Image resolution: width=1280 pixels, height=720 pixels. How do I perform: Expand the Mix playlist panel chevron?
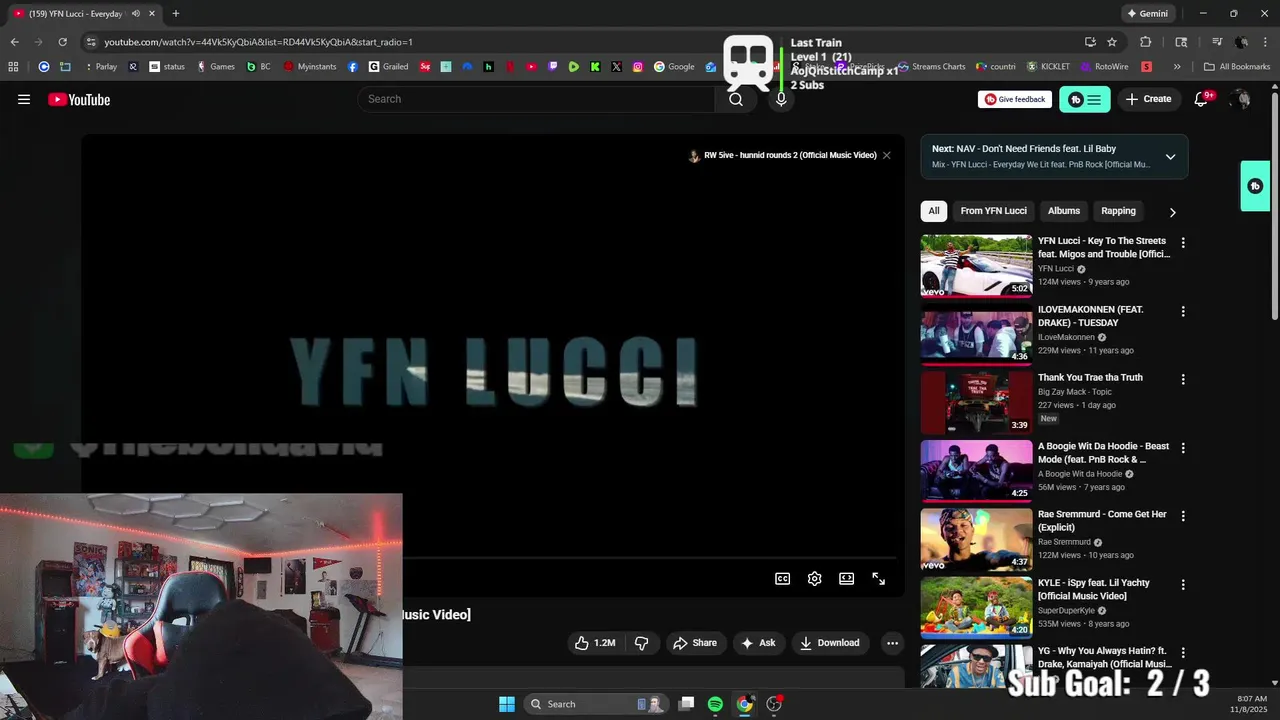coord(1170,157)
